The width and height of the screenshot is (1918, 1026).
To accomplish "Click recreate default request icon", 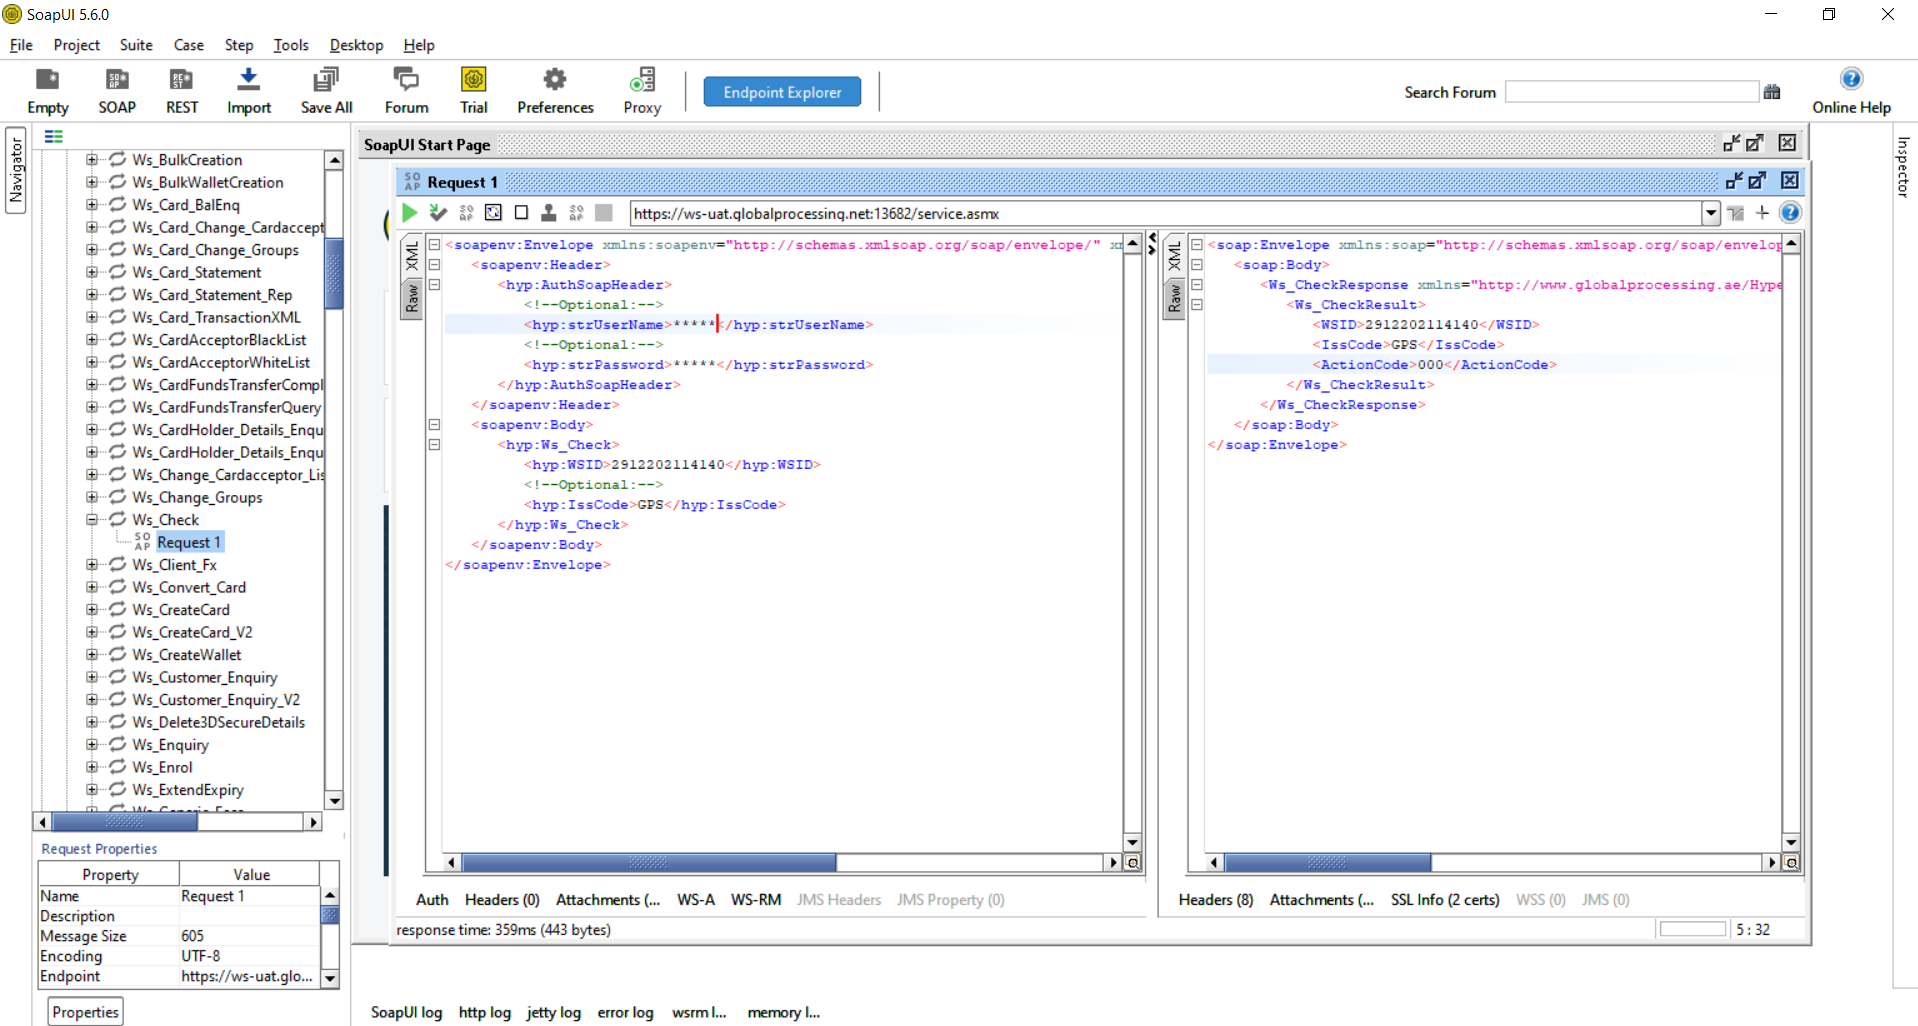I will coord(494,213).
